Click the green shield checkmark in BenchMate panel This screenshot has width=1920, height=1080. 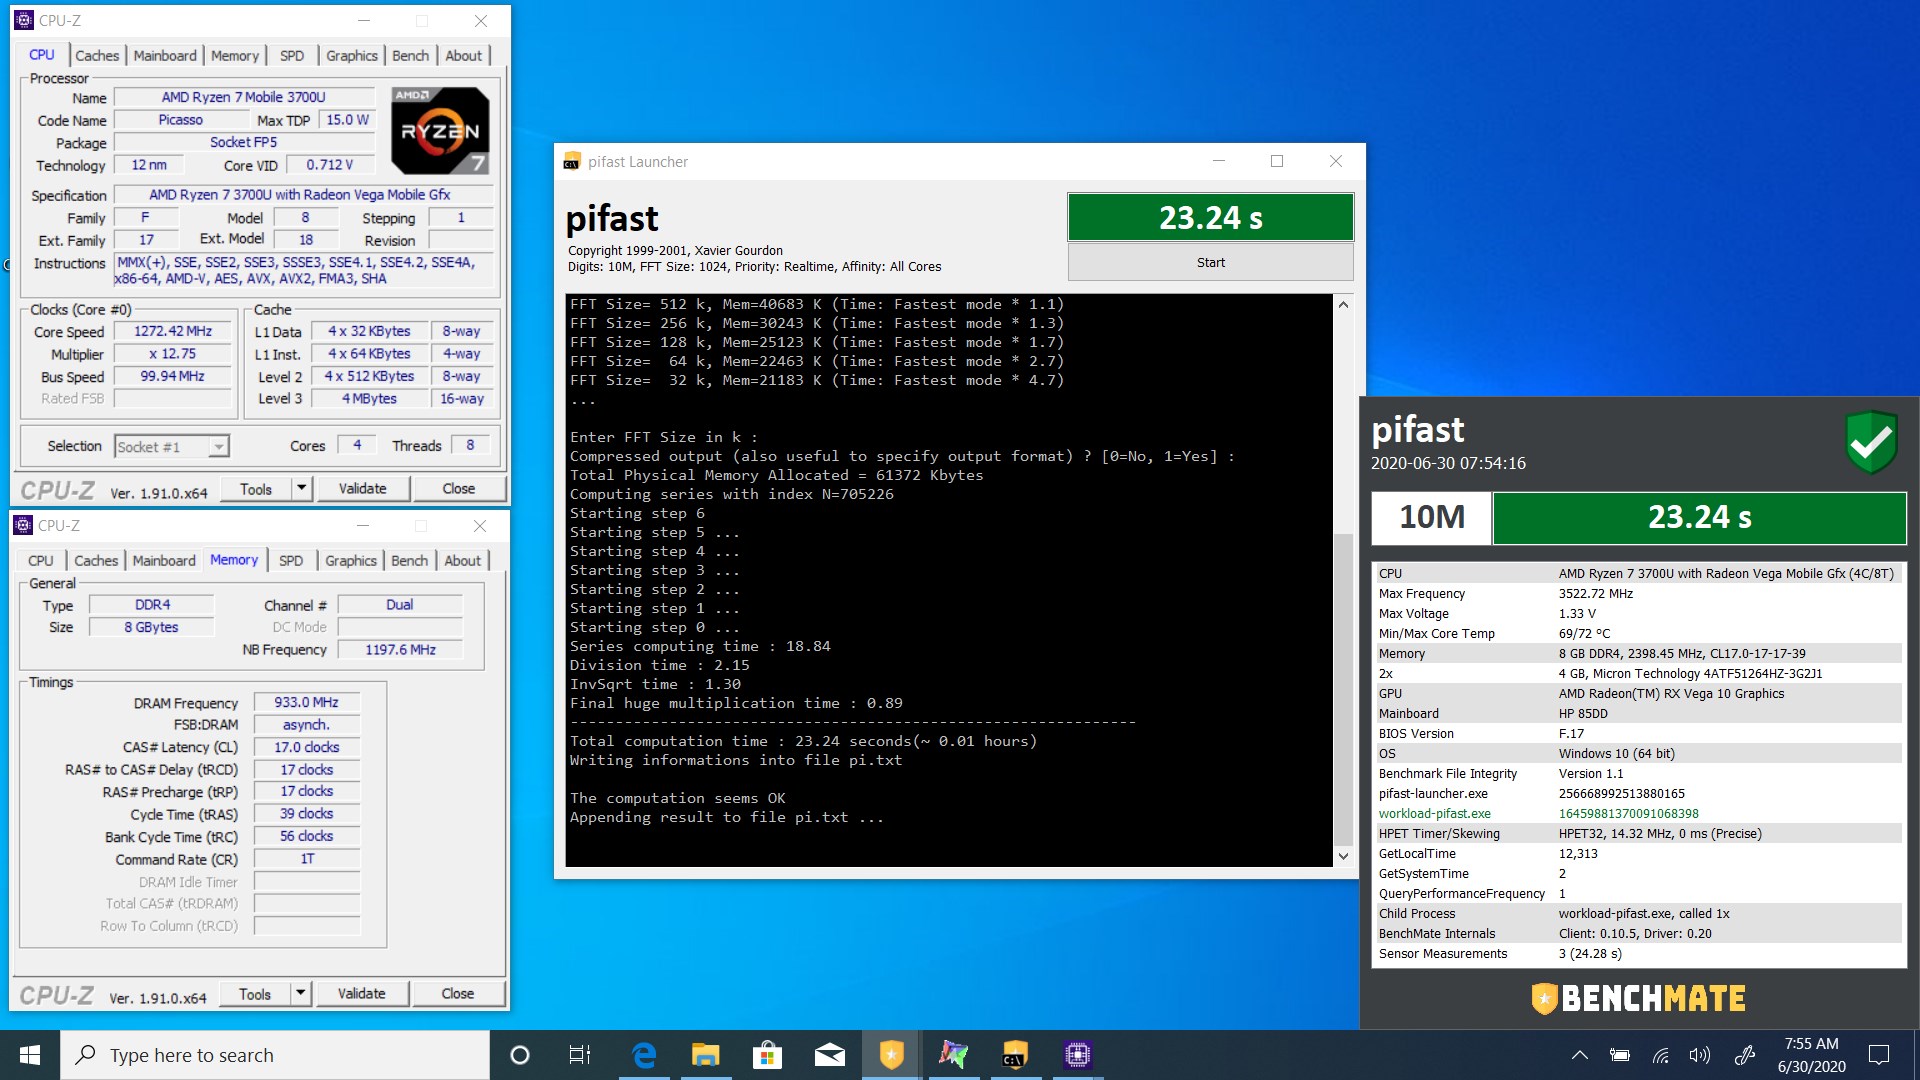click(x=1871, y=442)
